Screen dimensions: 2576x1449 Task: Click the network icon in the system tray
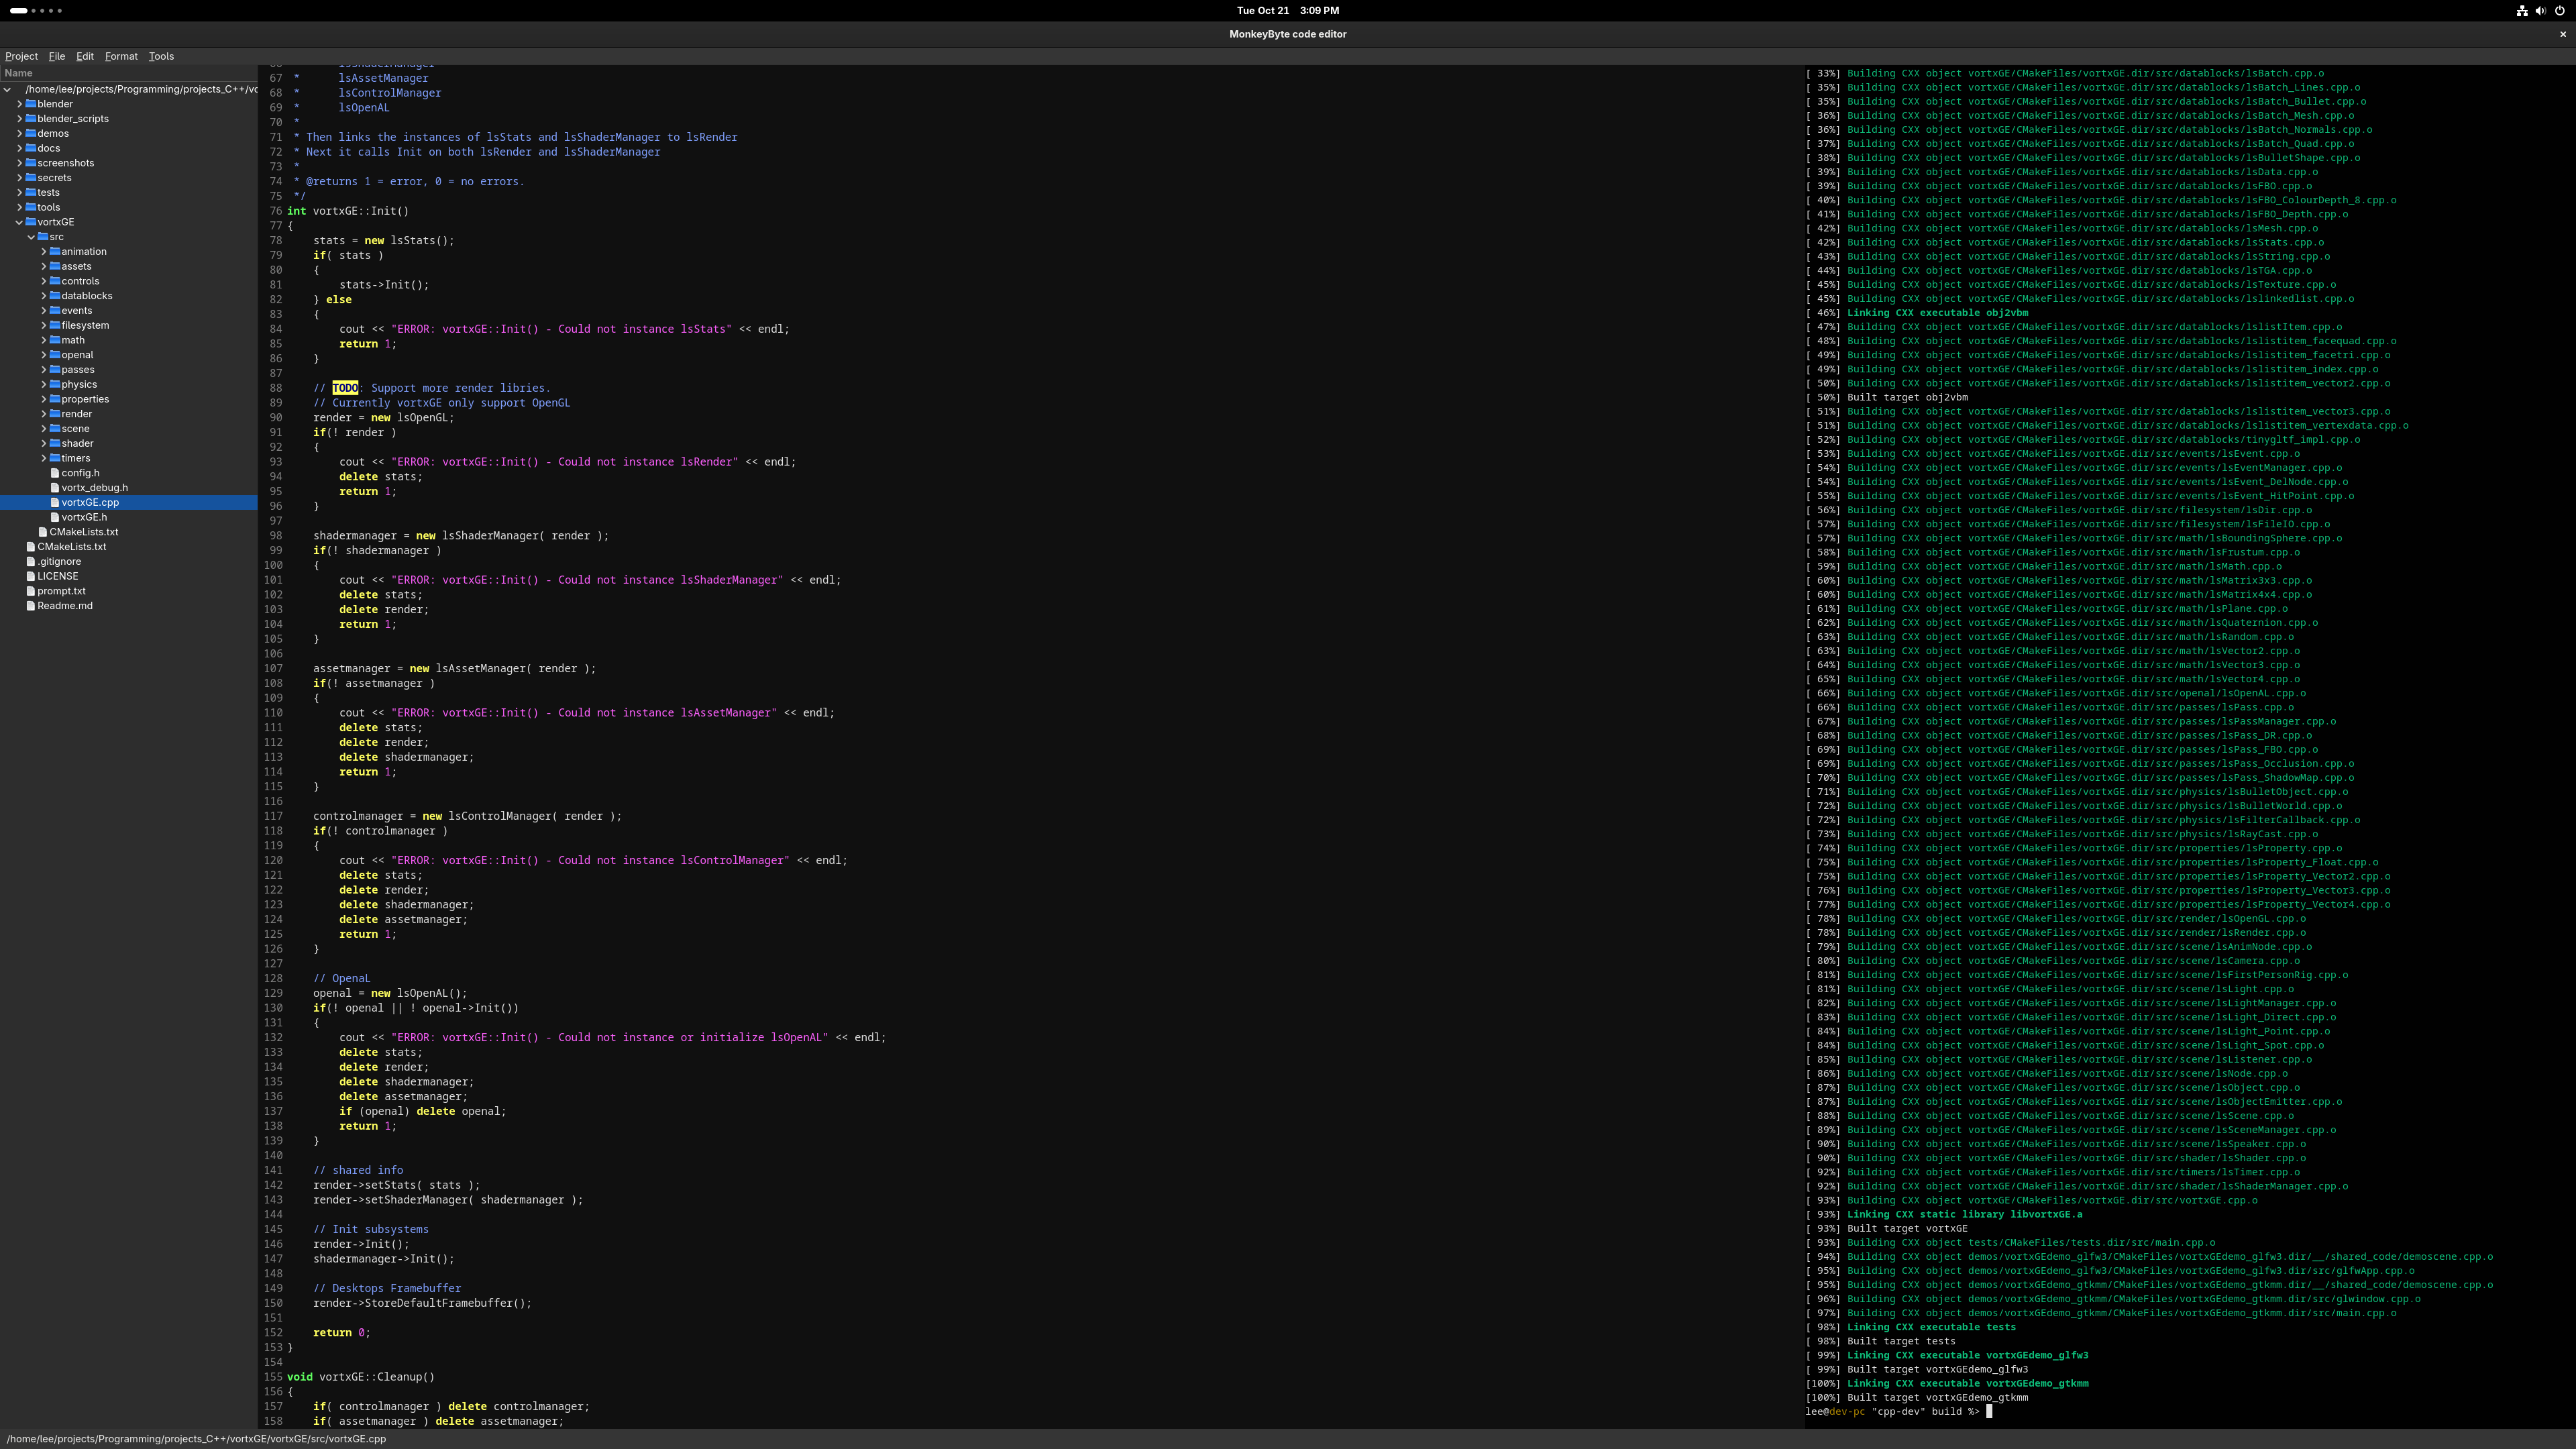2522,11
